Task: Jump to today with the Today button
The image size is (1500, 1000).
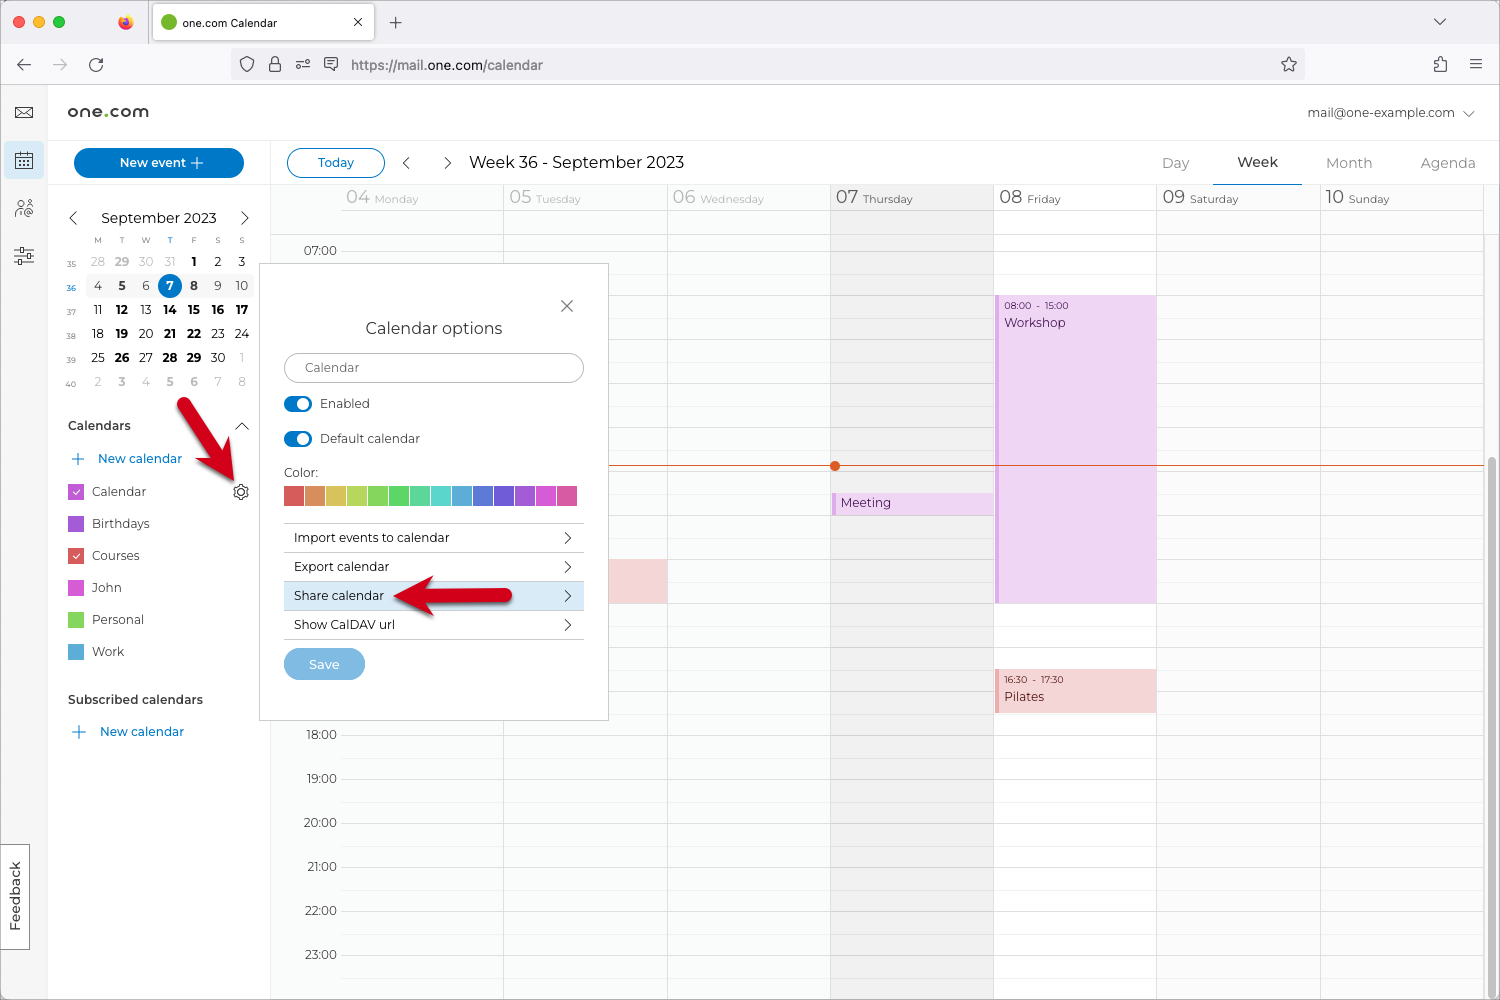Action: click(x=336, y=163)
